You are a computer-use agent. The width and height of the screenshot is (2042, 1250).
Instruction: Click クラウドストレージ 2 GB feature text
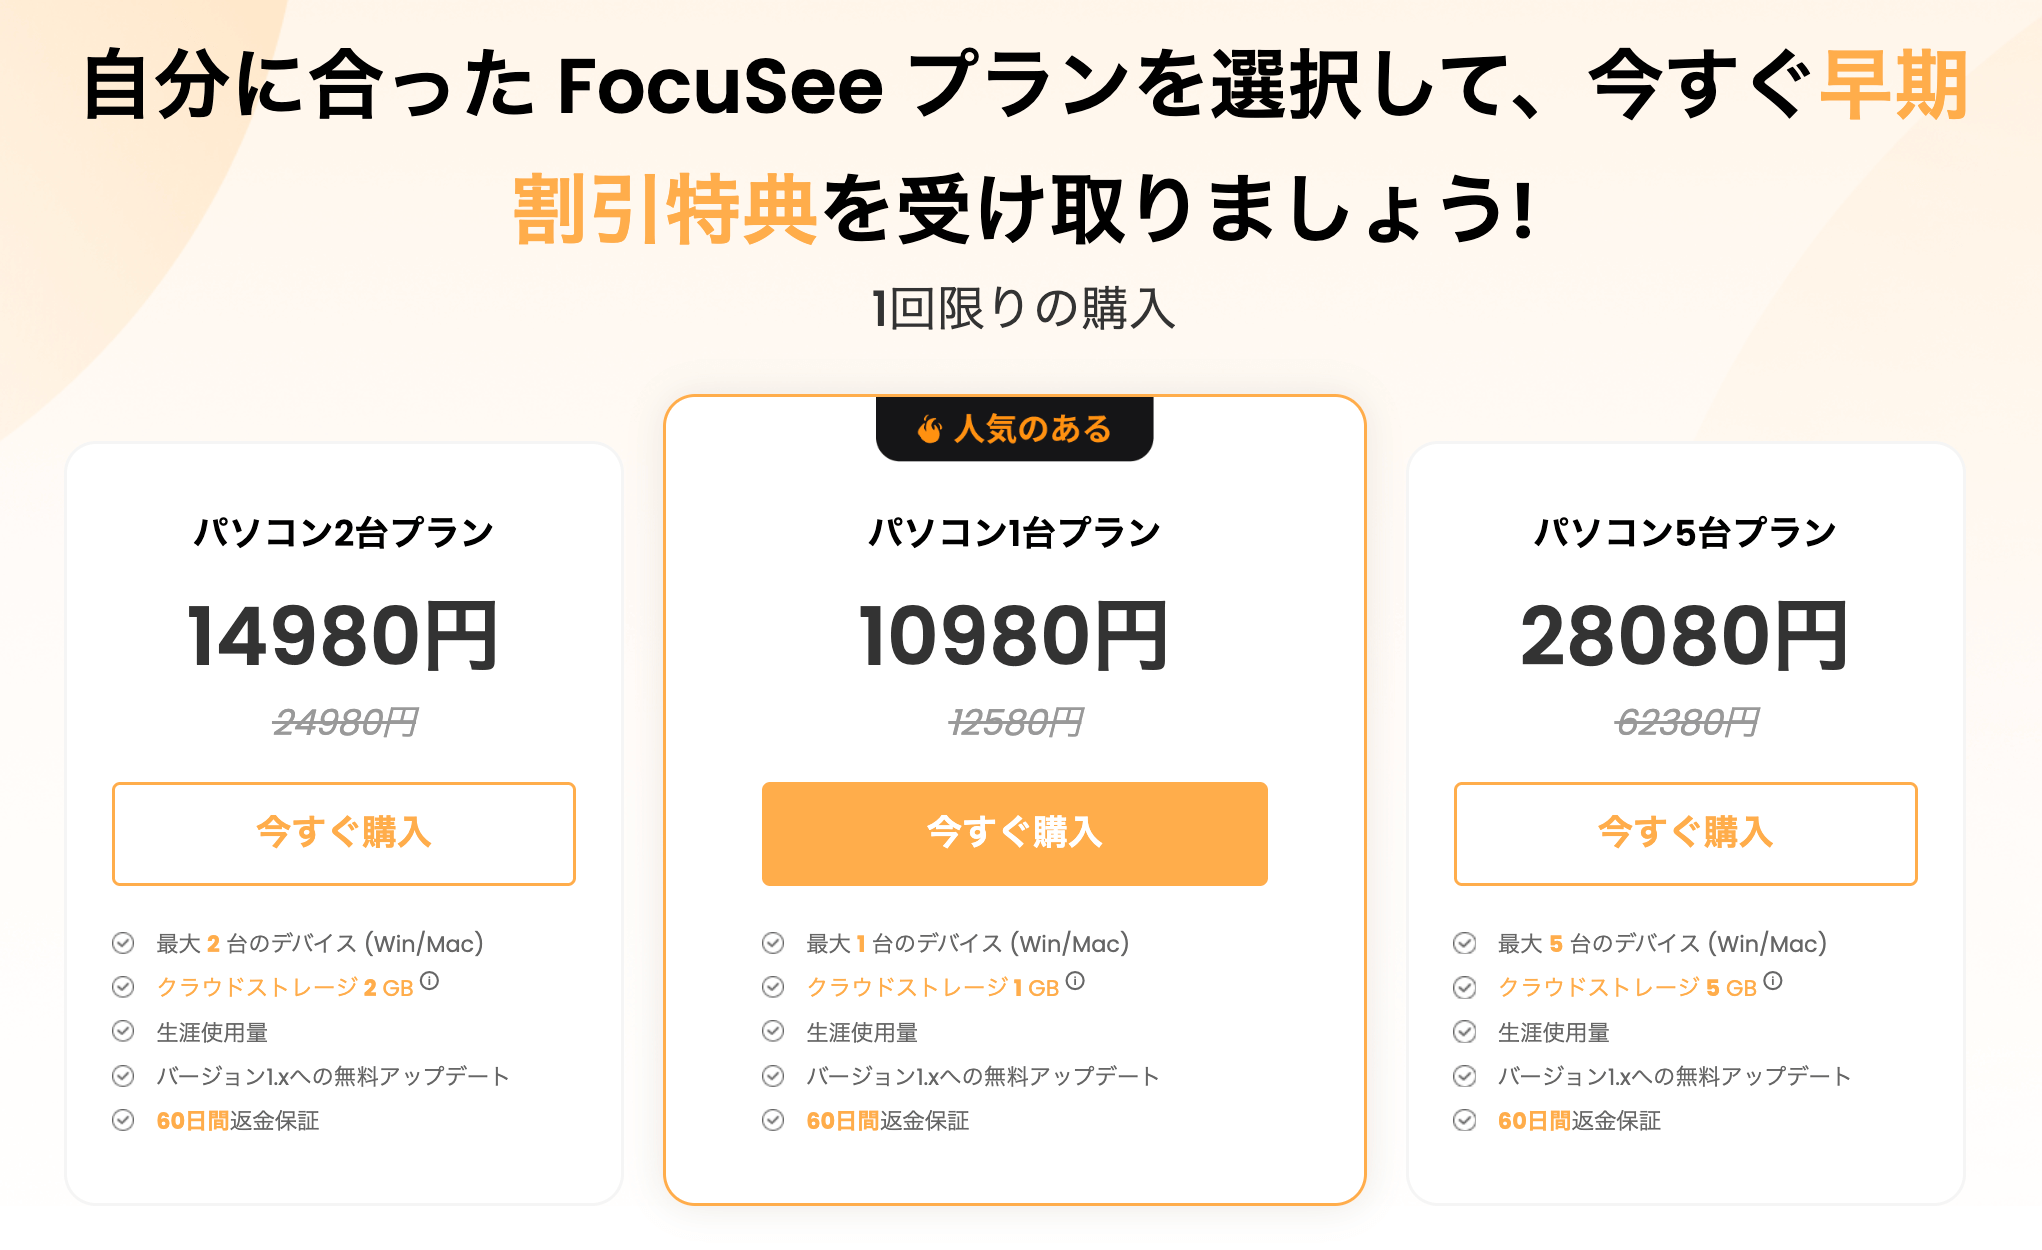(285, 988)
